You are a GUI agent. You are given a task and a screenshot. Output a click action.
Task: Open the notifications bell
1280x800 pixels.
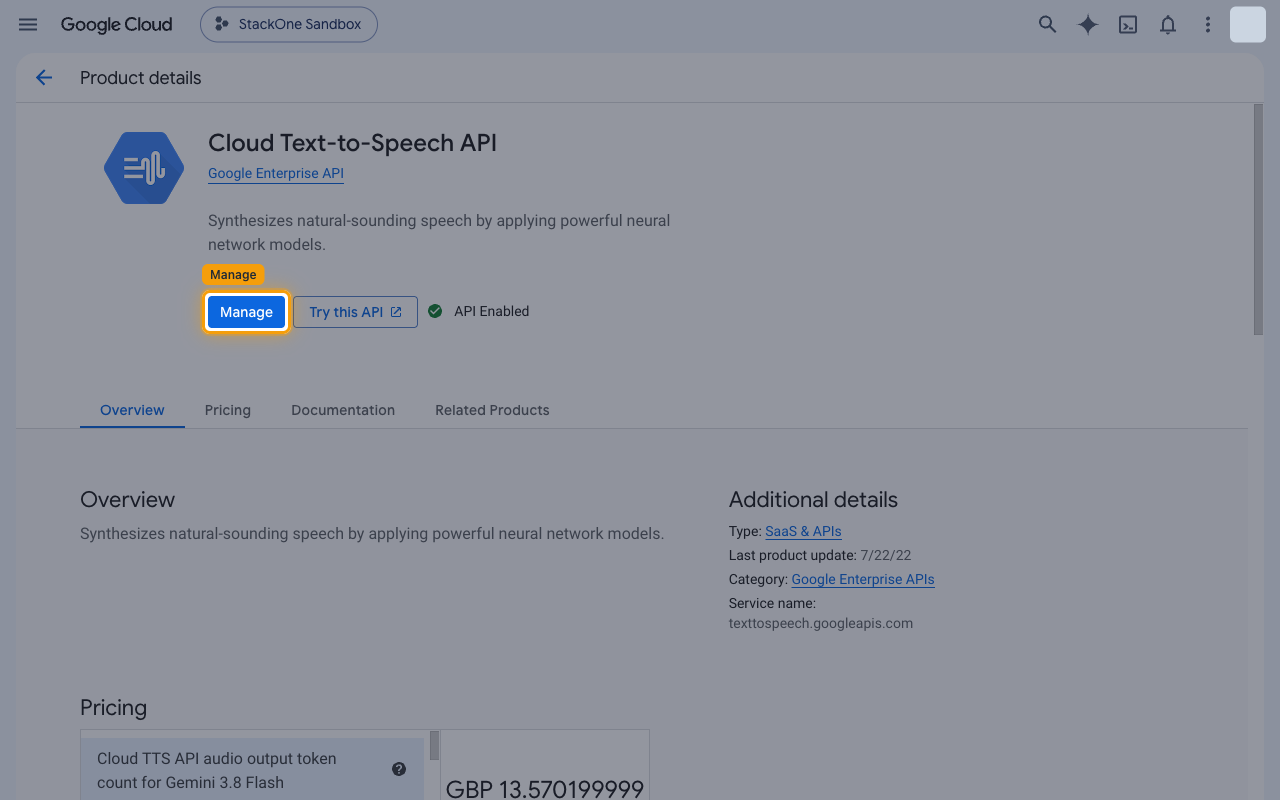click(x=1167, y=24)
